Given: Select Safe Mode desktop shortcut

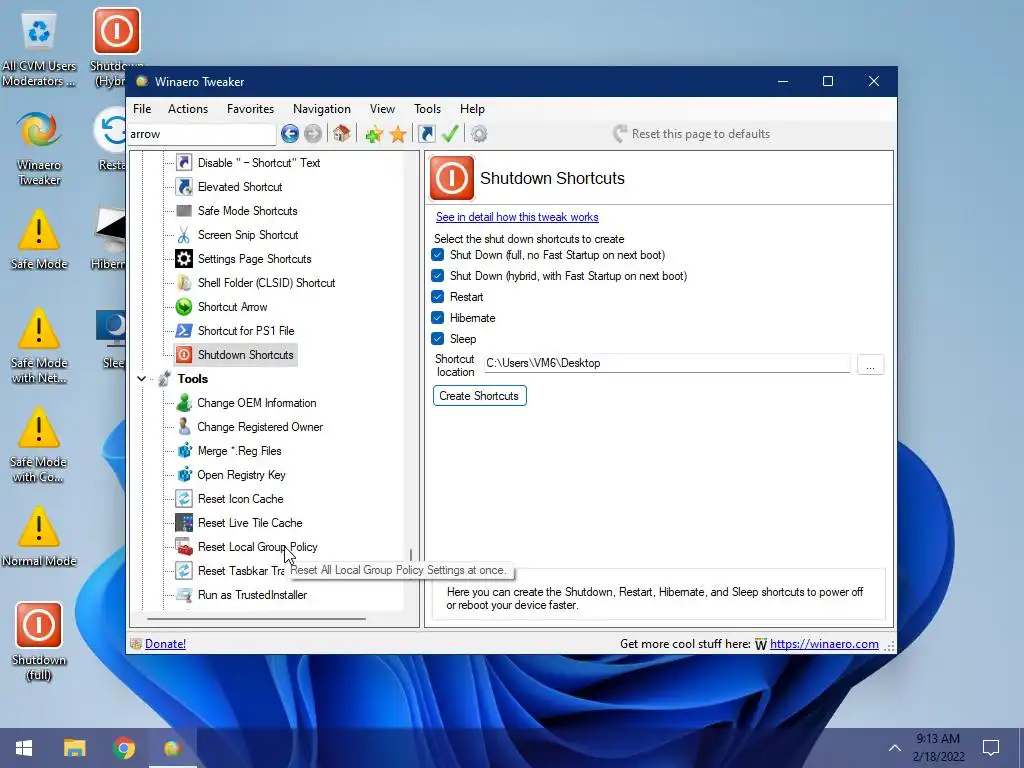Looking at the screenshot, I should pos(39,240).
